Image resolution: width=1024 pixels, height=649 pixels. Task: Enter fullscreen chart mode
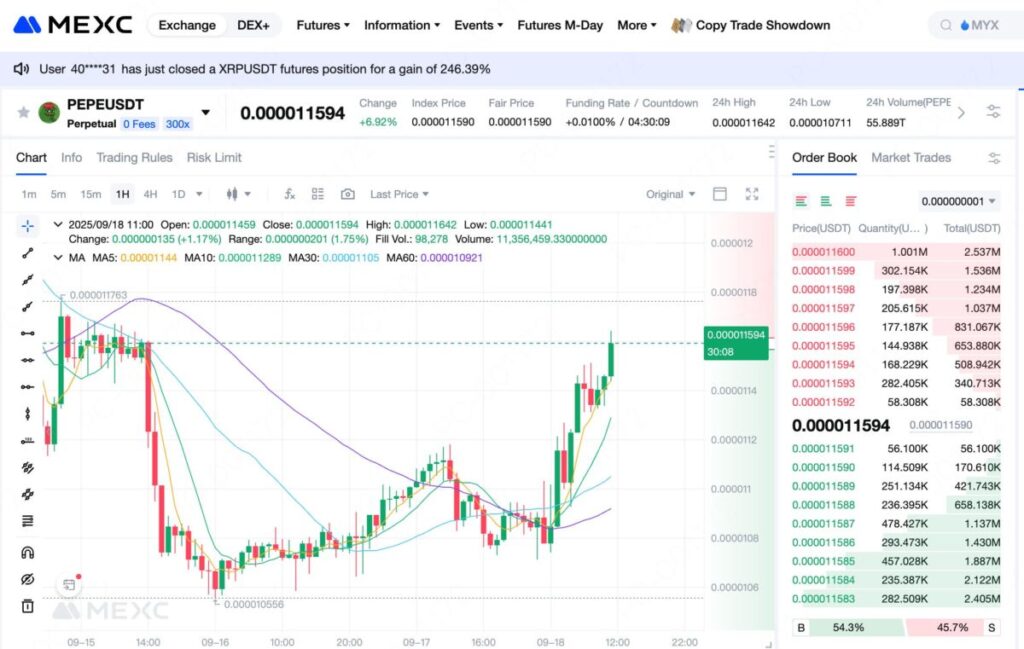753,194
